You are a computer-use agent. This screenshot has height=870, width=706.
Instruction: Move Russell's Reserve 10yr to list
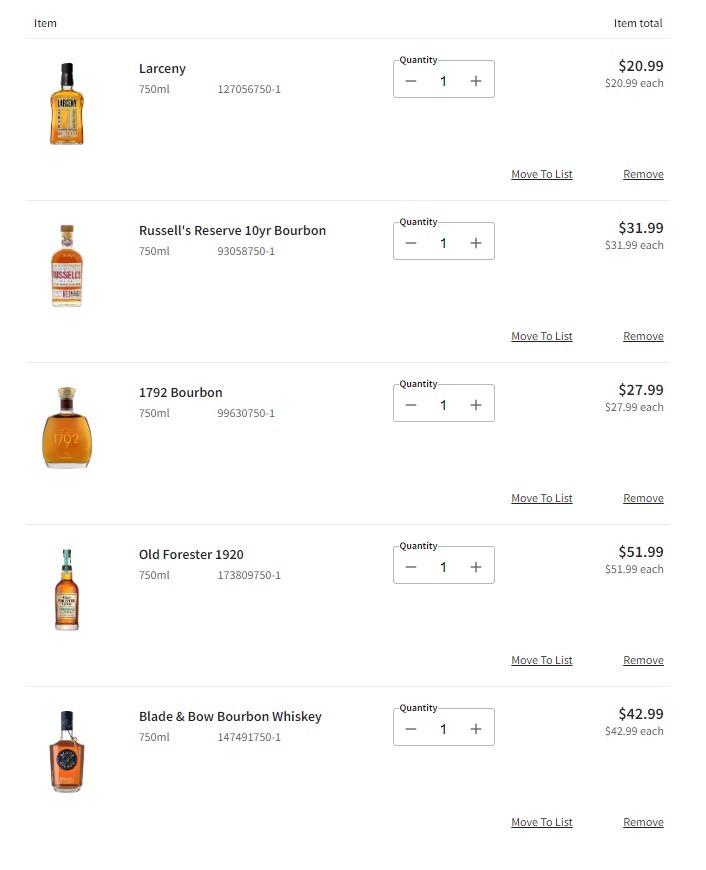click(541, 336)
